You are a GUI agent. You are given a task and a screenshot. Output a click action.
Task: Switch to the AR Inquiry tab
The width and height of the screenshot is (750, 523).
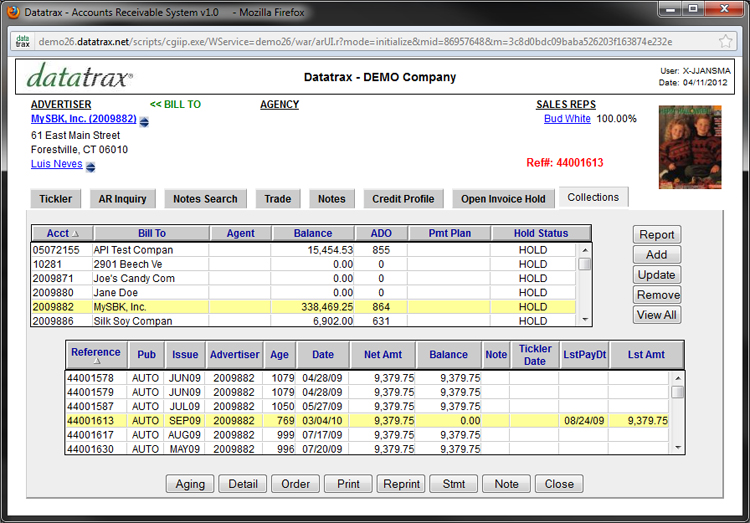pyautogui.click(x=122, y=199)
